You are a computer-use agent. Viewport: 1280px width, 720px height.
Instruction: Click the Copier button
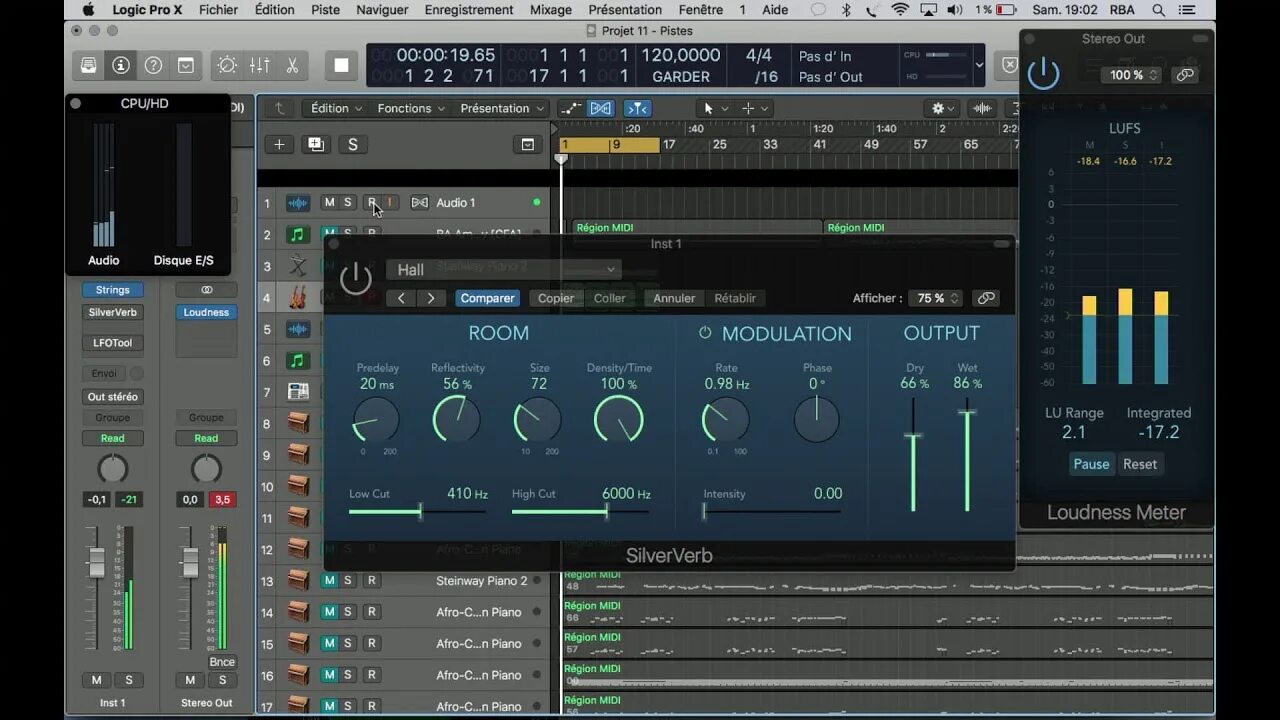tap(556, 298)
